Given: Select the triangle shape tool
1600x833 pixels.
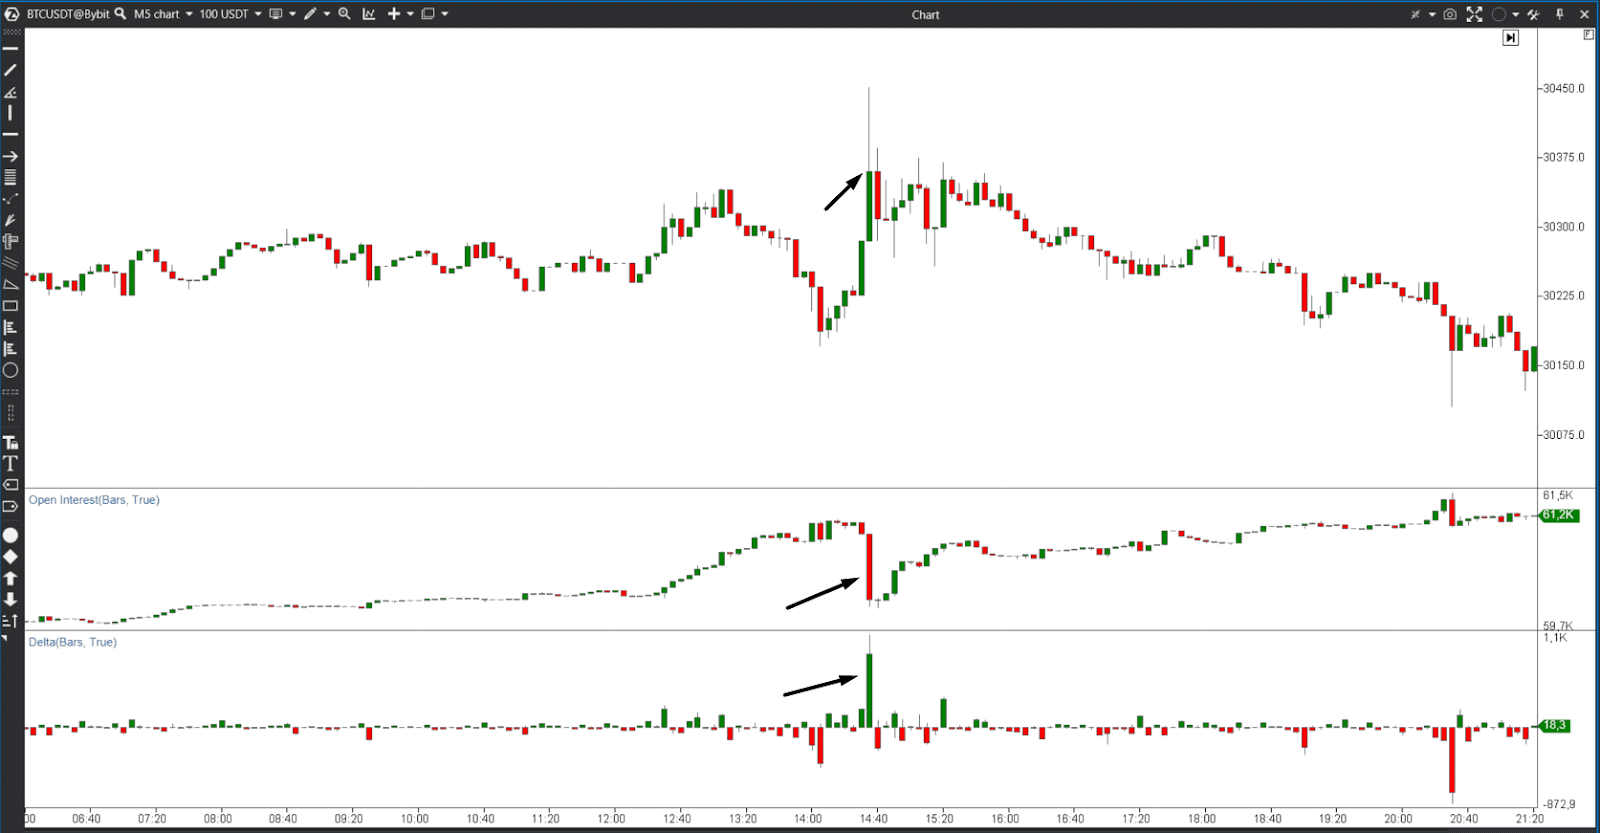Looking at the screenshot, I should point(10,284).
